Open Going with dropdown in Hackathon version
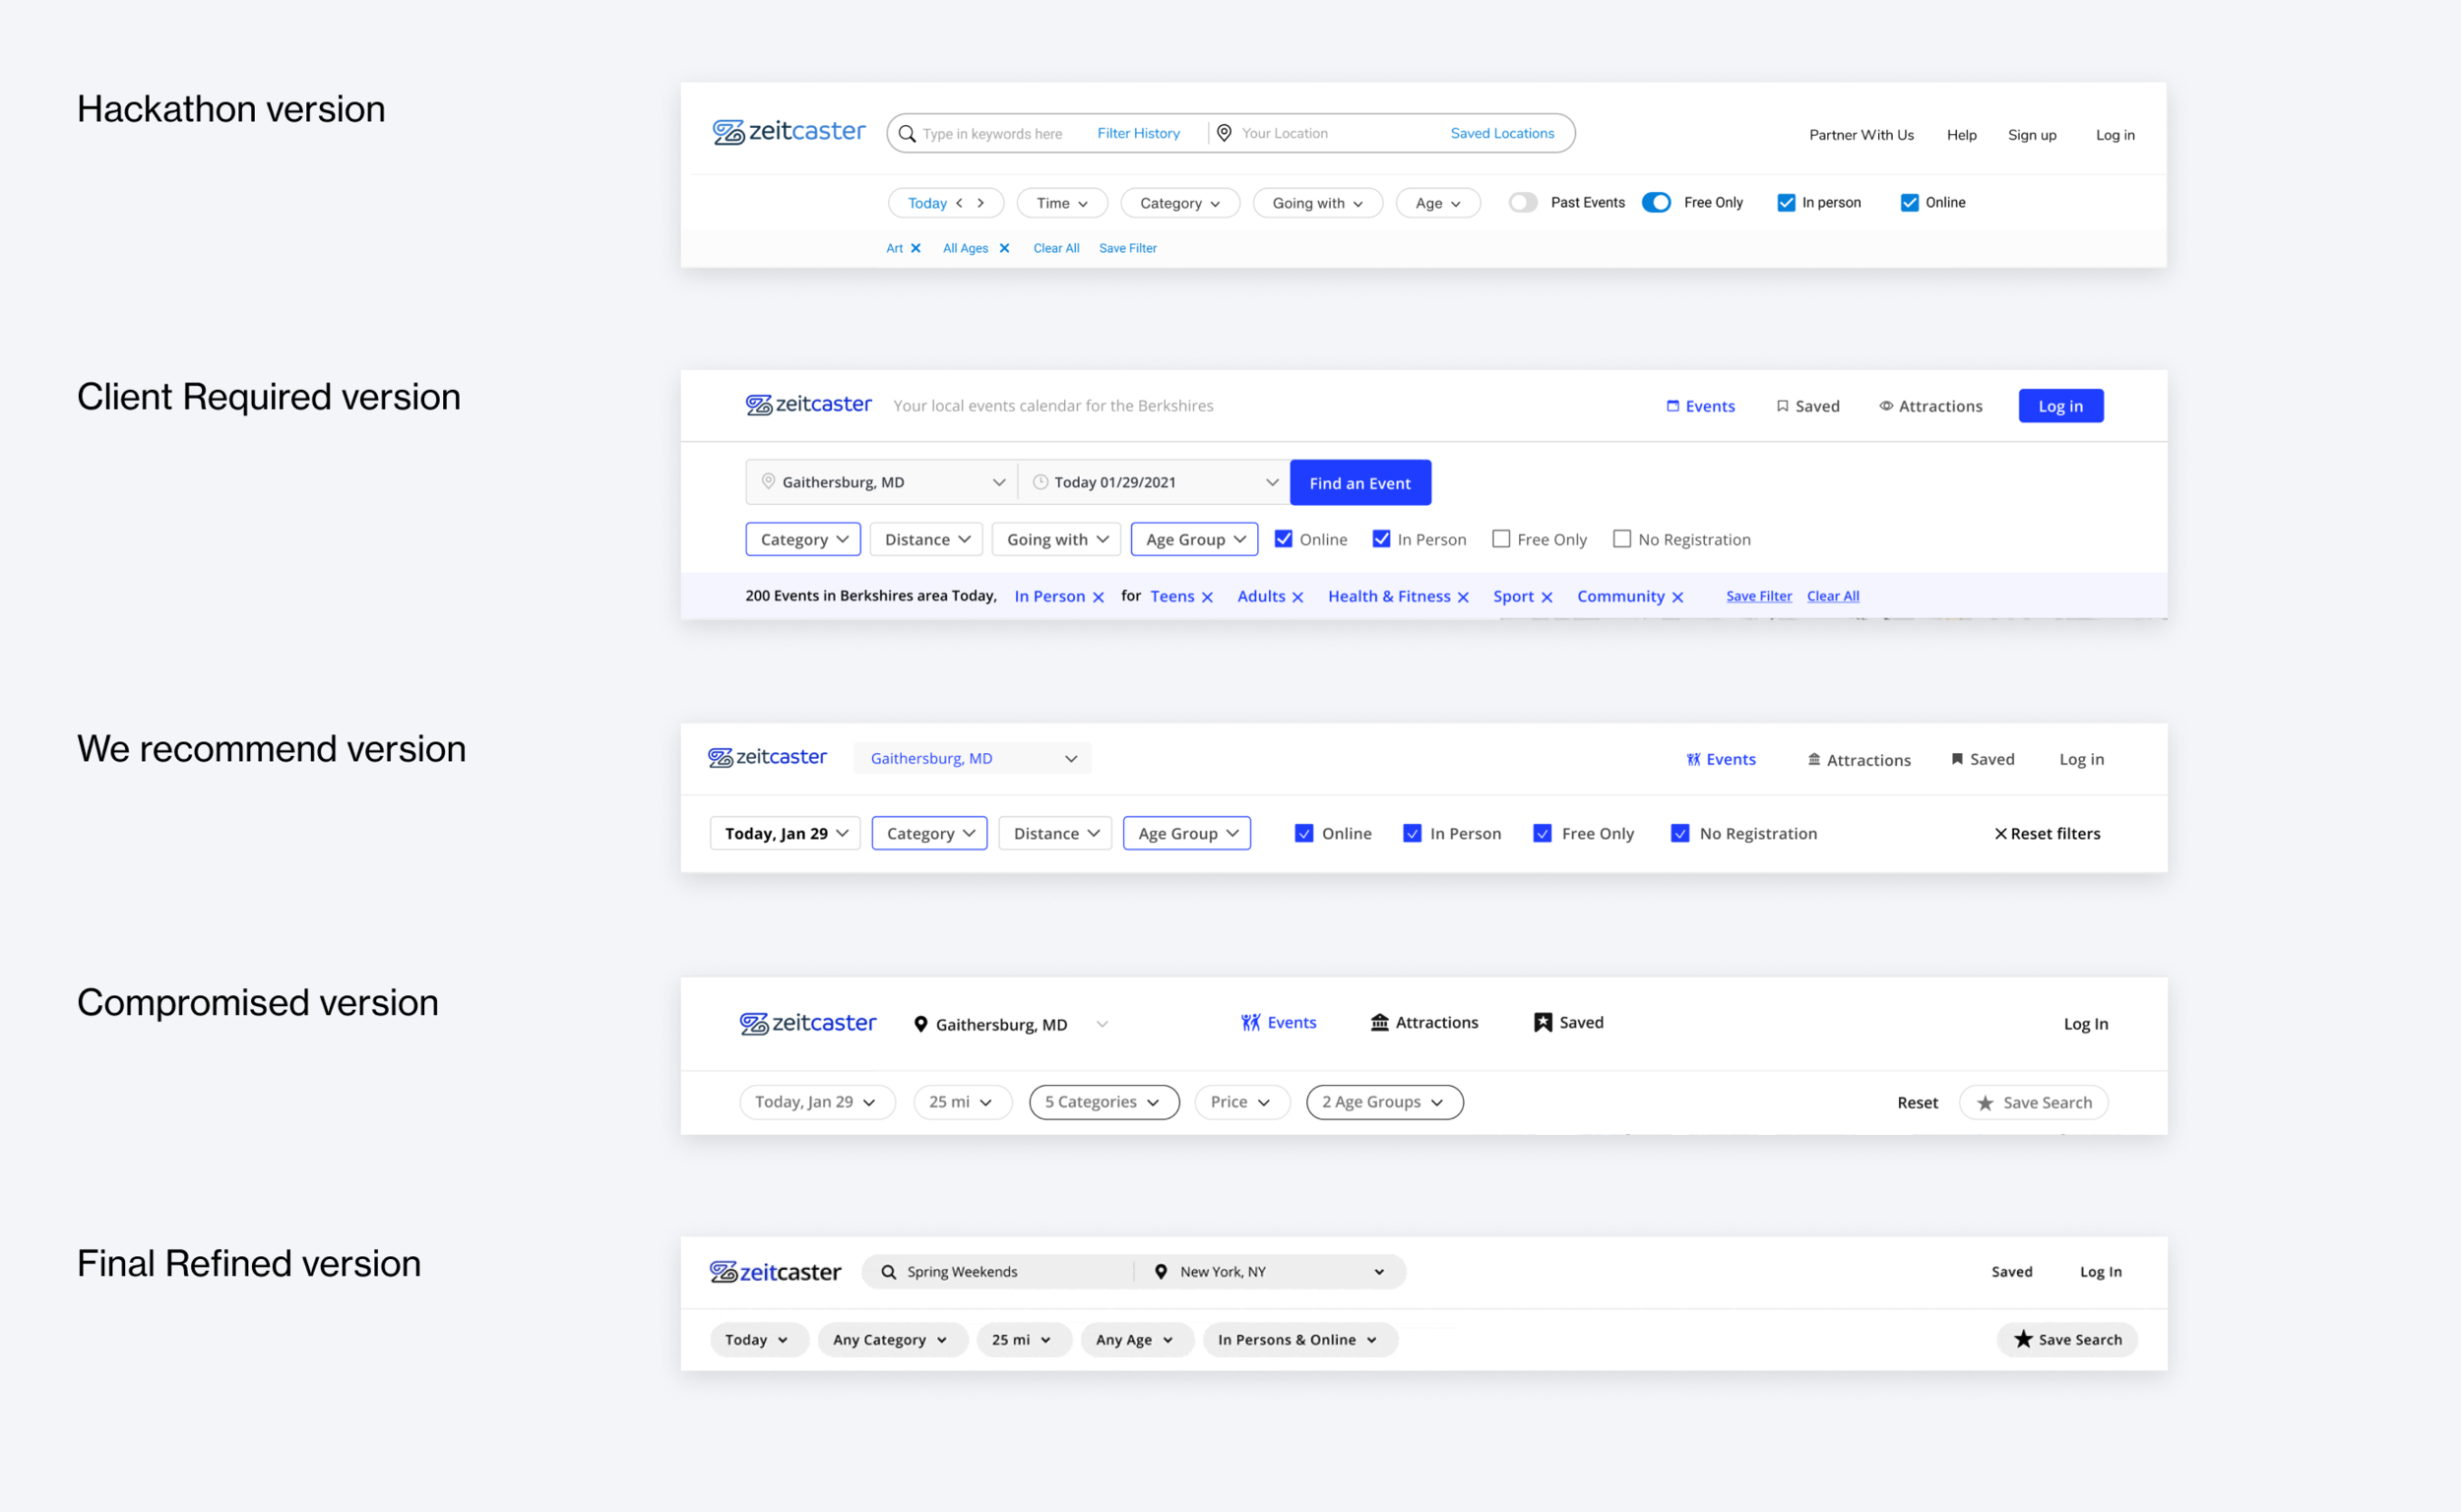The image size is (2461, 1512). point(1317,203)
